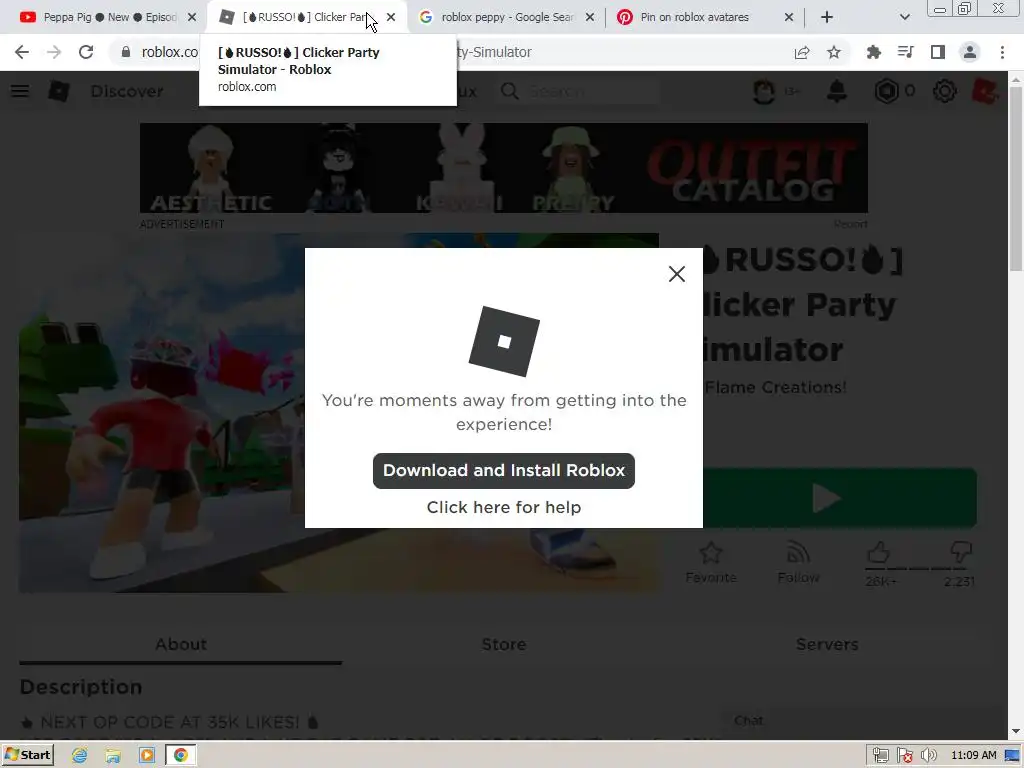Close the Peppa Pig tab

pos(192,17)
